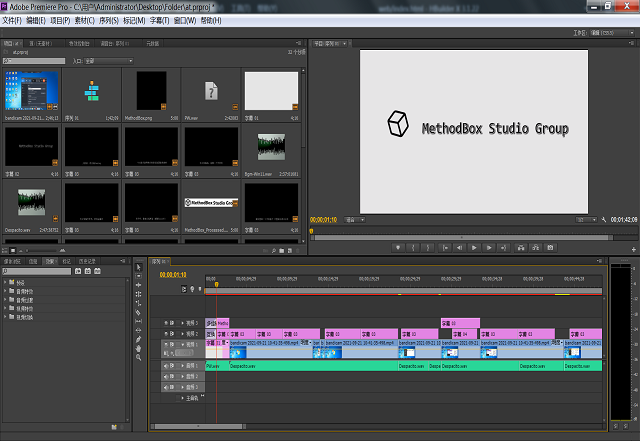Click the Mark In brace button
Viewport: 640px width, 441px height.
(x=413, y=247)
